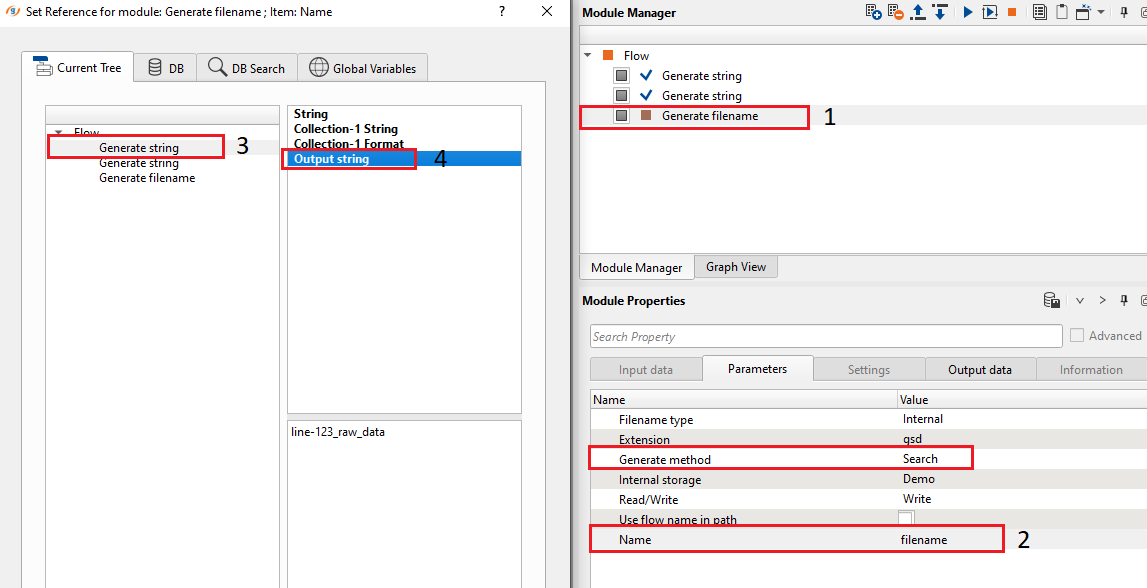Select Collection-1 String in the item list
1147x588 pixels.
[x=346, y=129]
